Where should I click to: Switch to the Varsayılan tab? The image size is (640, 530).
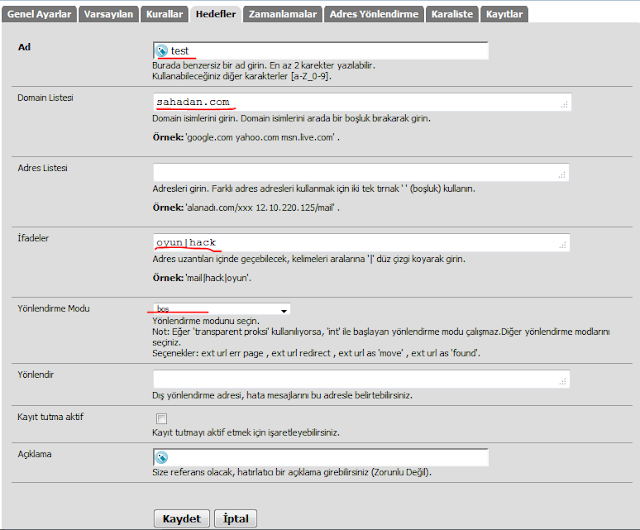pos(109,14)
